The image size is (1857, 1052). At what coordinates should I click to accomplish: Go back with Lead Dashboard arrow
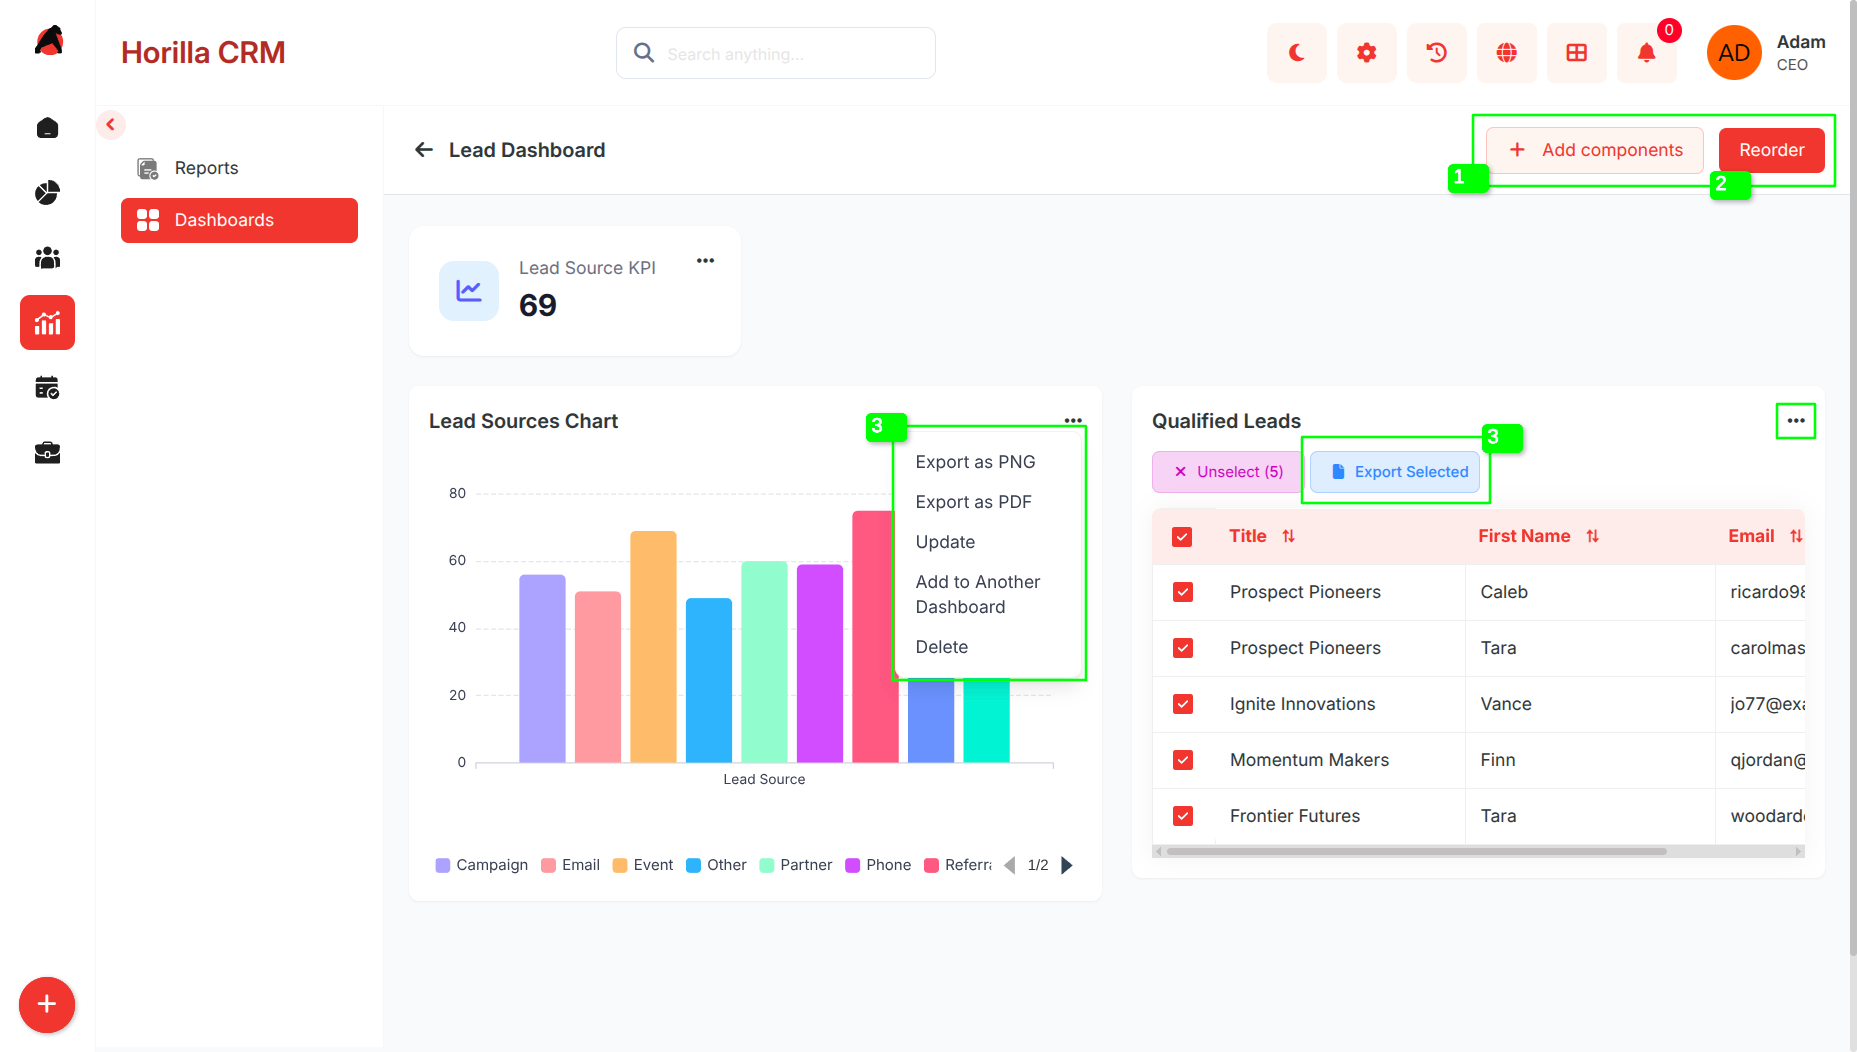point(424,150)
